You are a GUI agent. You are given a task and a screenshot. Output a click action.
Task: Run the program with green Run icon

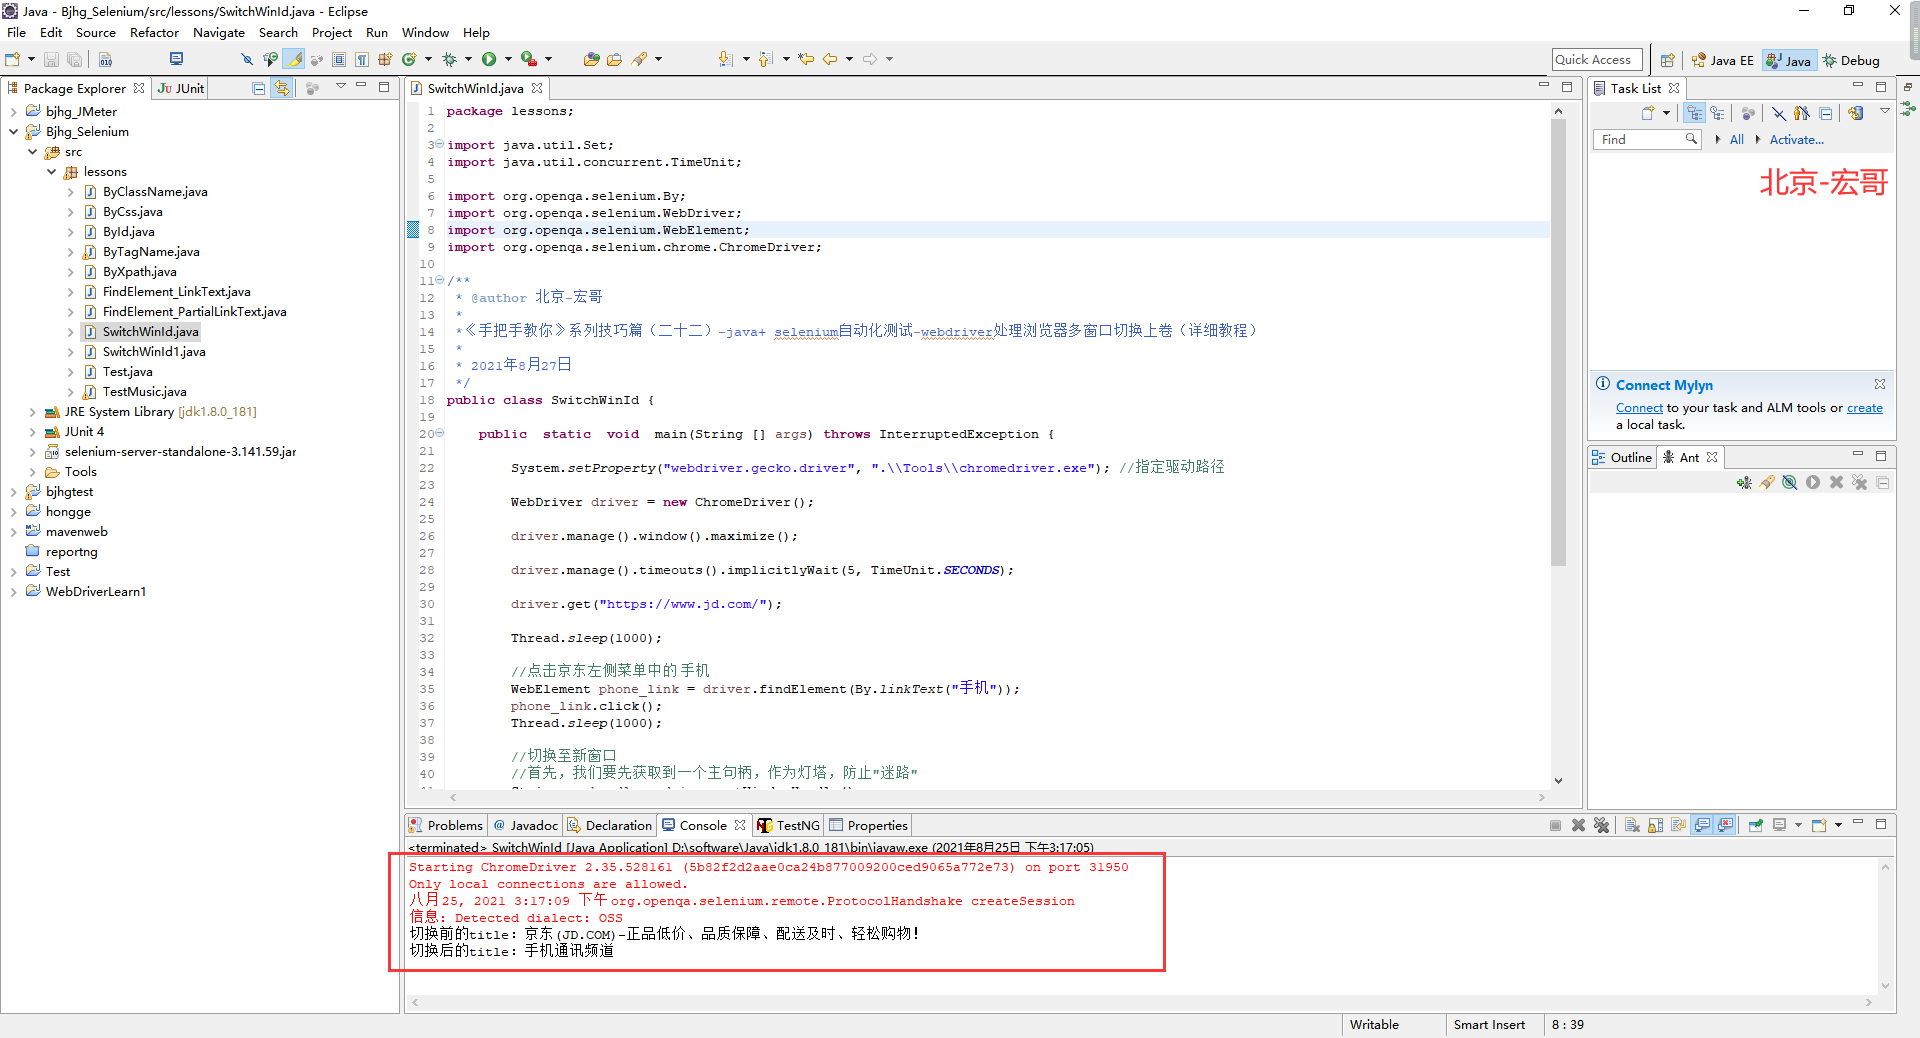489,59
